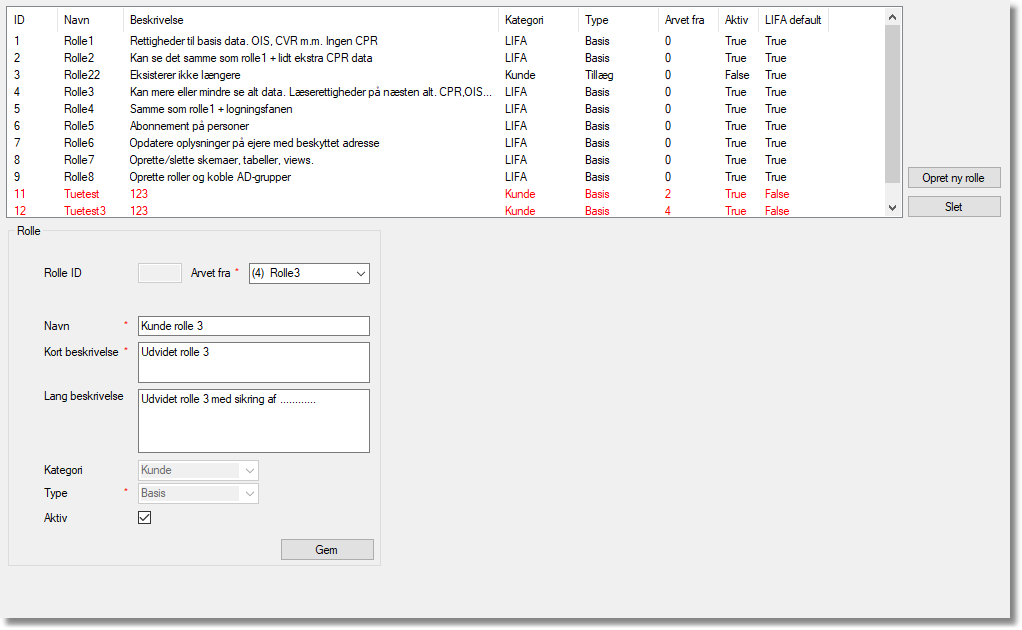Screen dimensions: 1022x630
Task: Click inside the 'Navn' text field
Action: (253, 326)
